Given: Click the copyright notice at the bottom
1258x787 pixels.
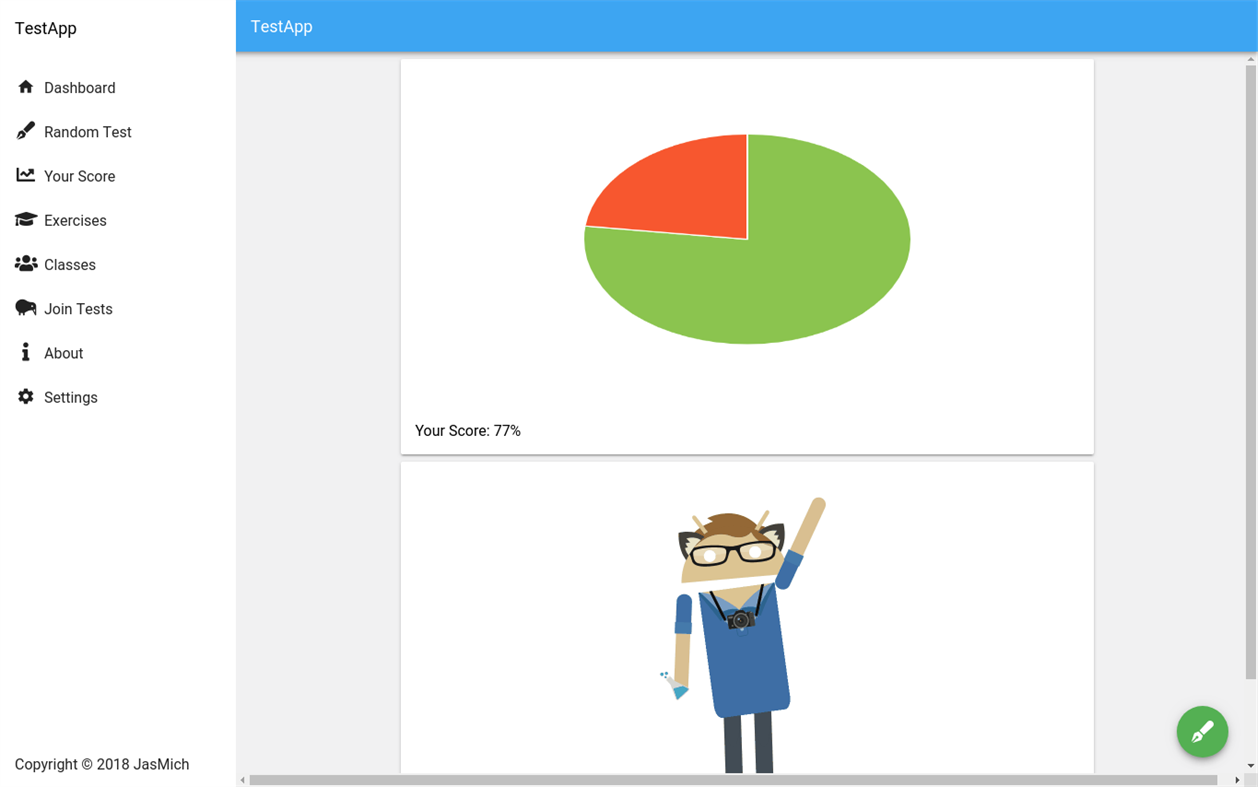Looking at the screenshot, I should [x=102, y=764].
